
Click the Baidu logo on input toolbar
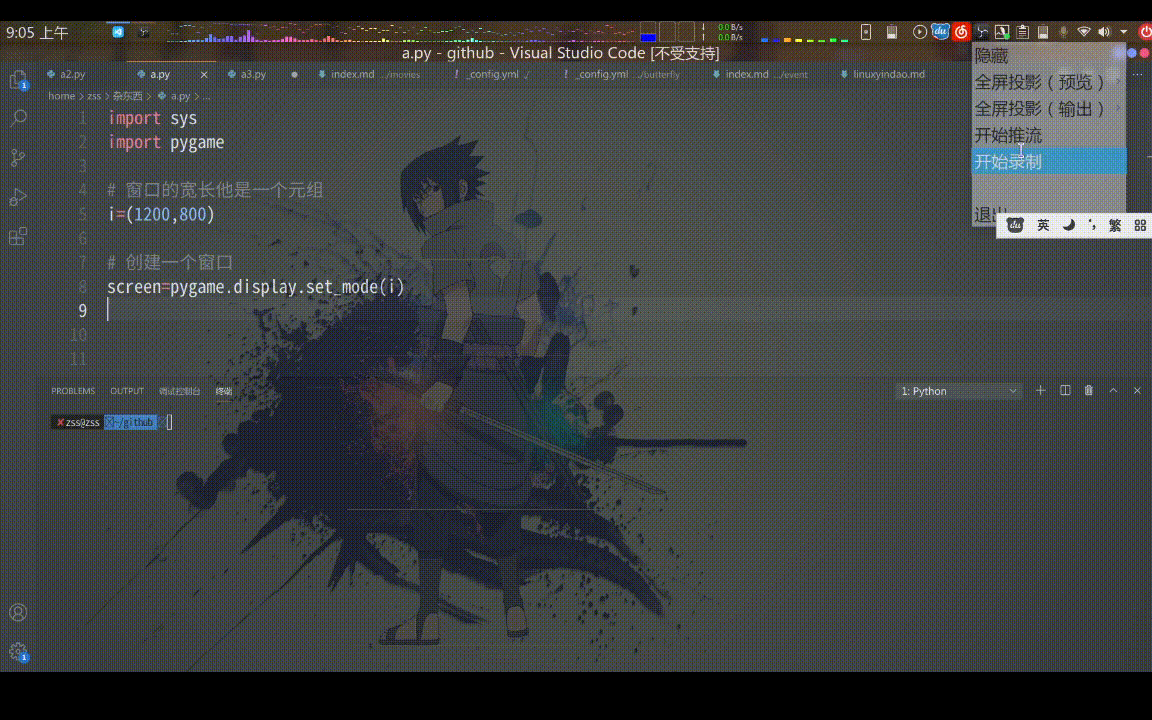1015,225
